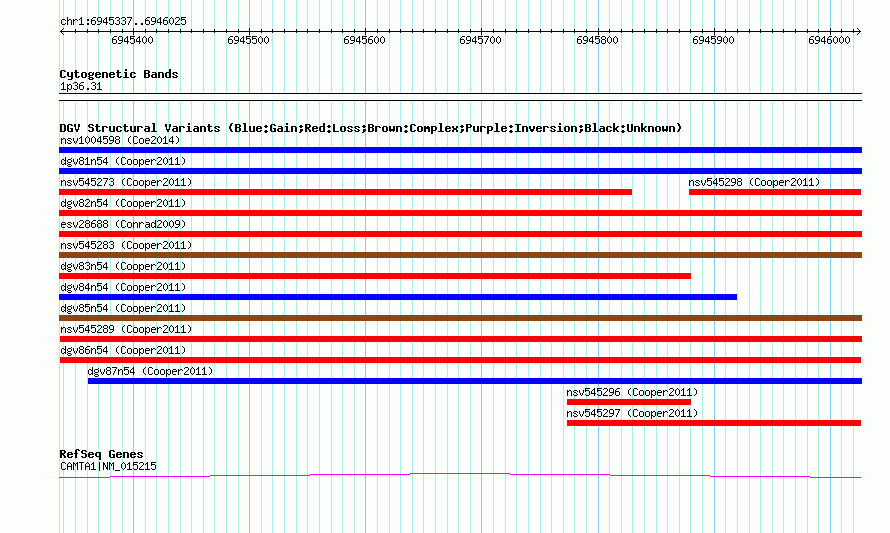Select the nsv545283 brown complex variant bar
Image resolution: width=890 pixels, height=533 pixels.
(x=460, y=255)
